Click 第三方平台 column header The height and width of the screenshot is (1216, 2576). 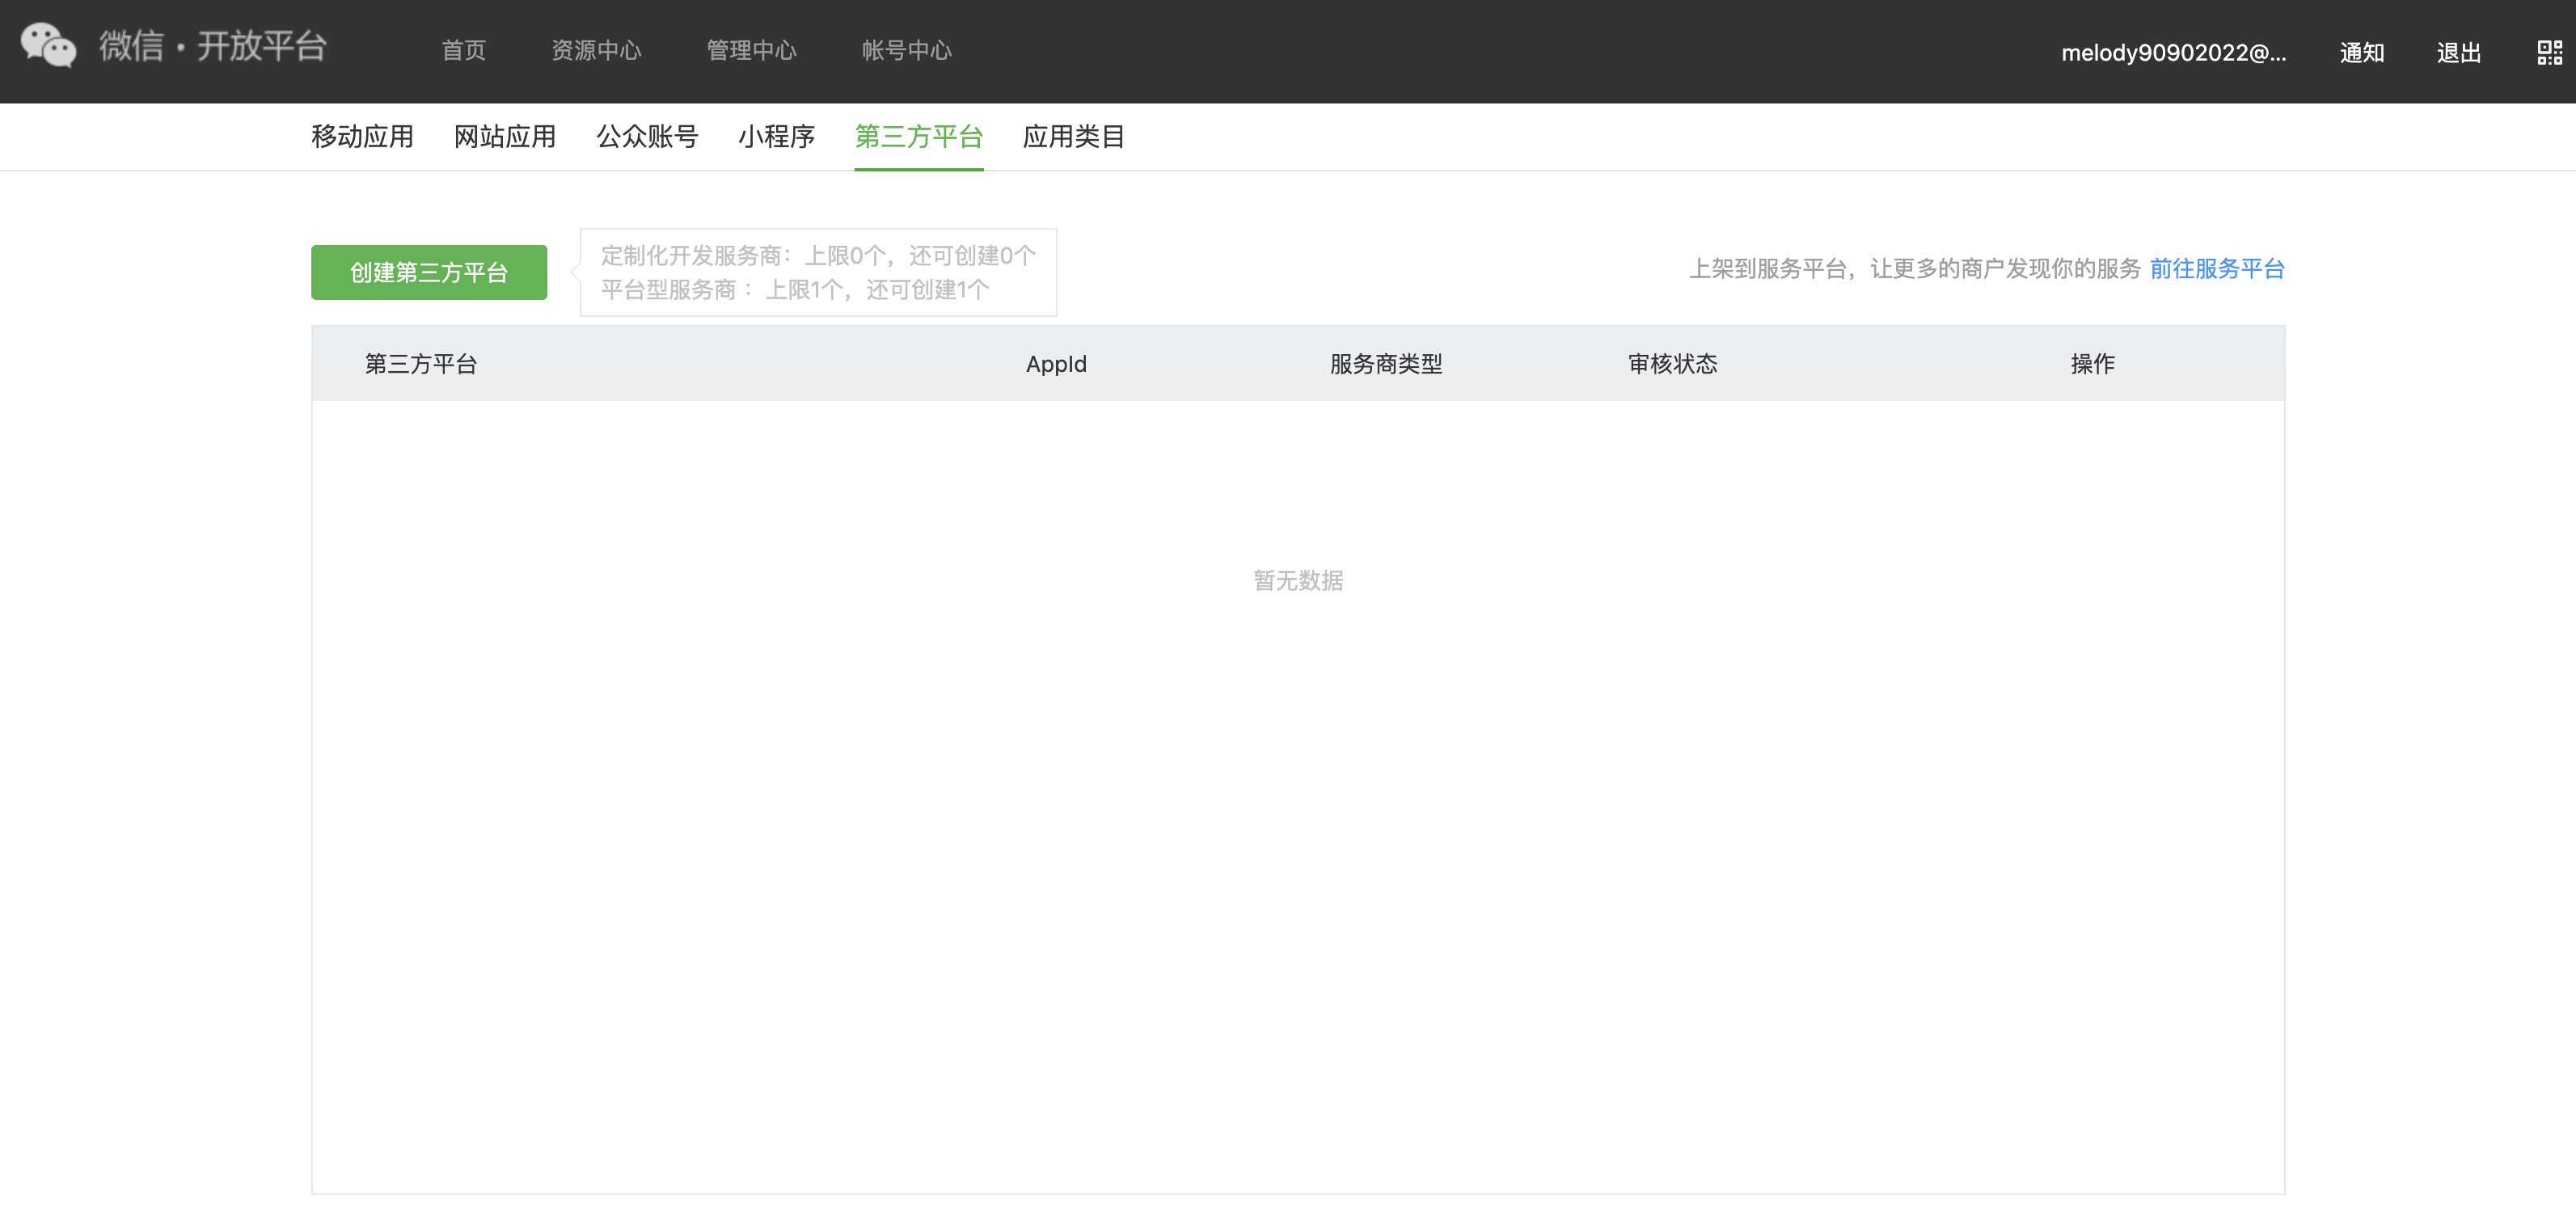point(421,363)
